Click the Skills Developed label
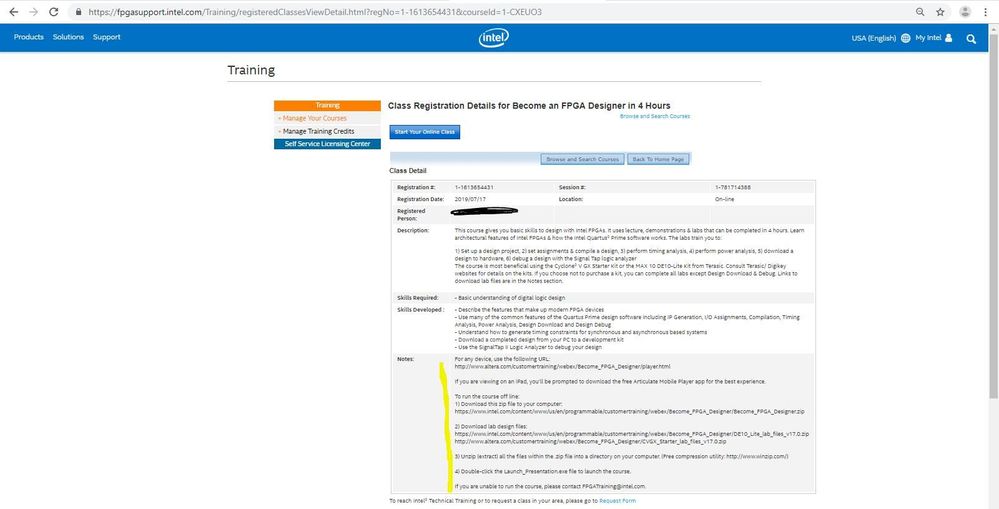Viewport: 999px width, 509px height. [x=420, y=309]
